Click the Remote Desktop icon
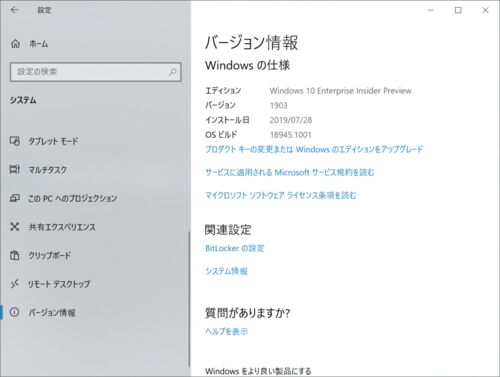This screenshot has height=377, width=500. click(15, 284)
